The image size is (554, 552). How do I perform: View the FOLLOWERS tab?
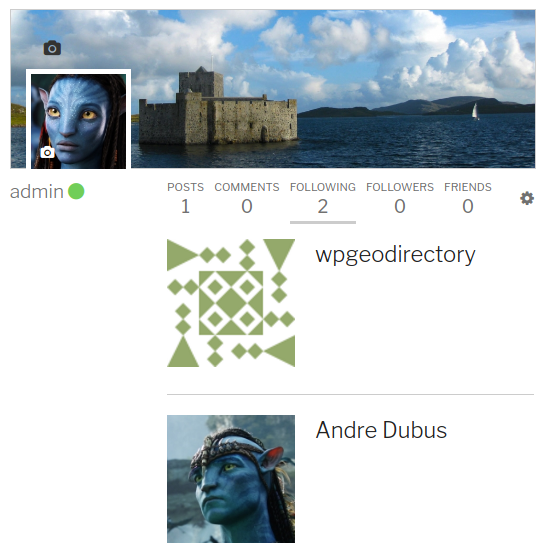point(400,187)
